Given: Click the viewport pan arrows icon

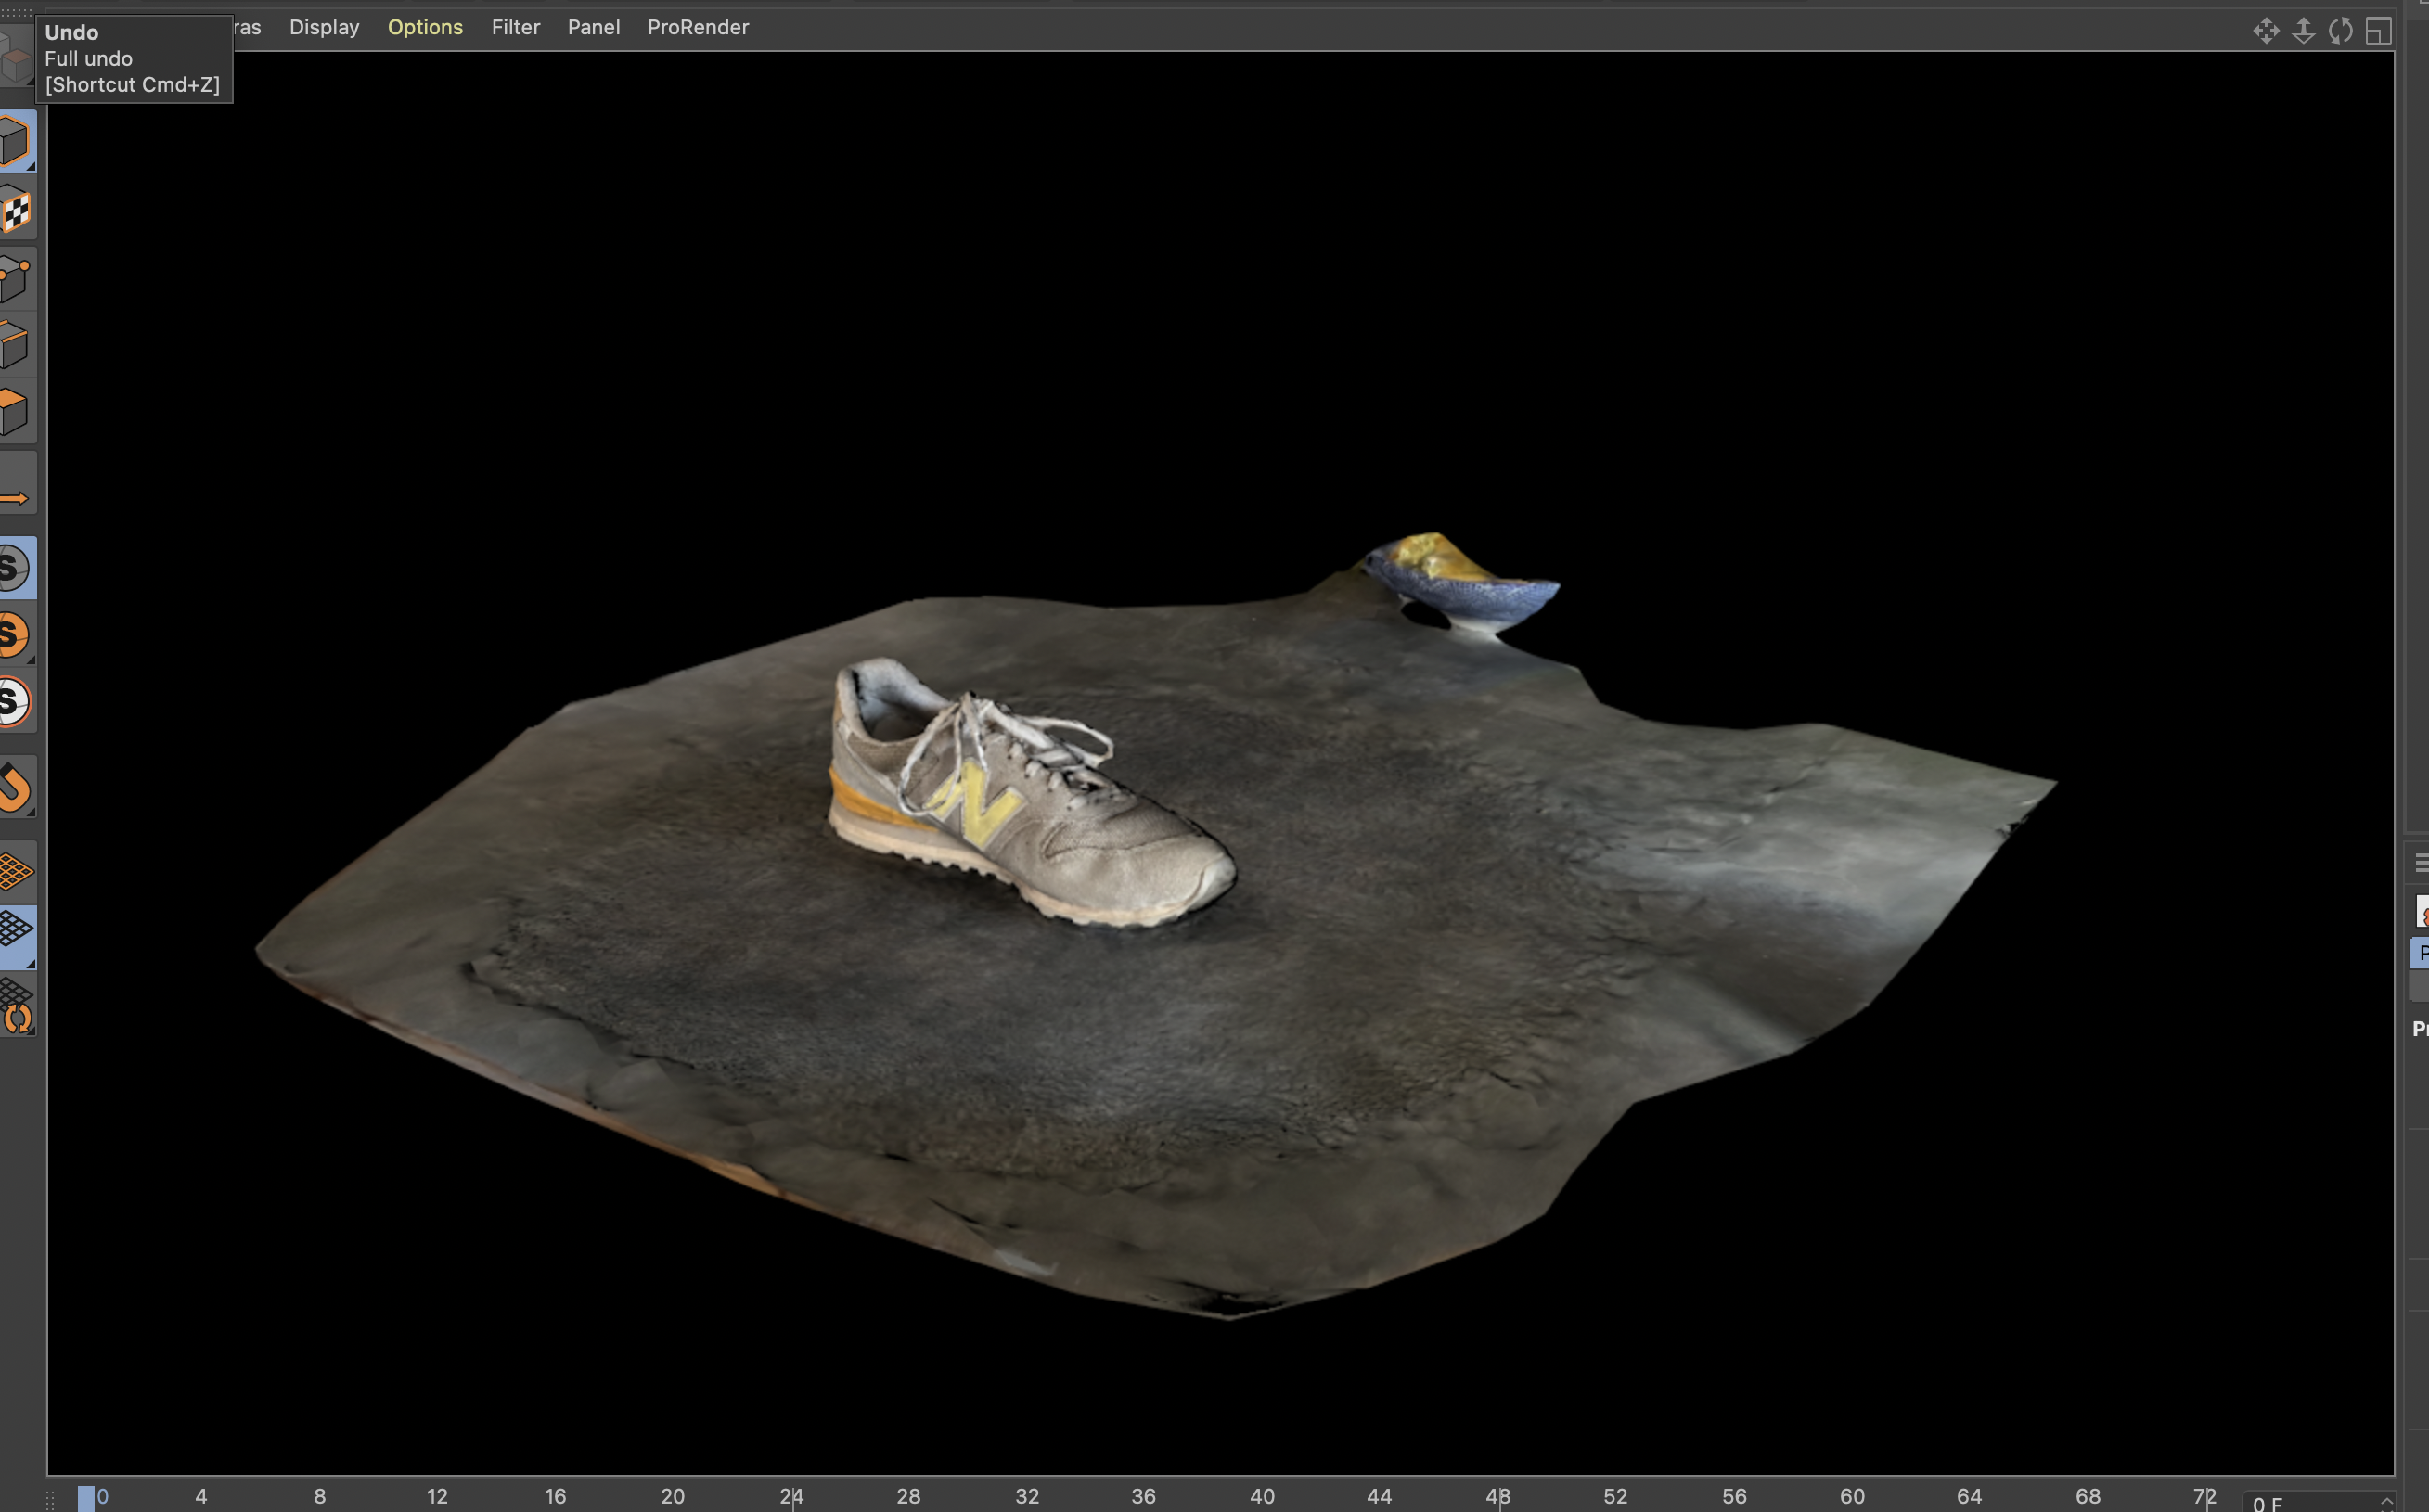Looking at the screenshot, I should click(2265, 30).
